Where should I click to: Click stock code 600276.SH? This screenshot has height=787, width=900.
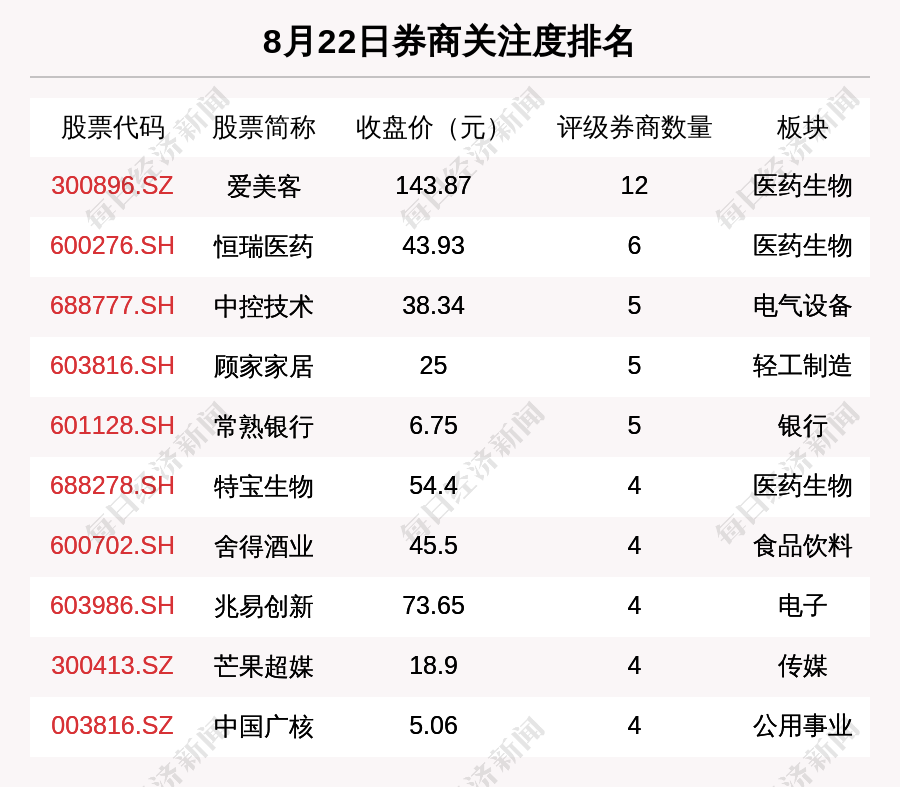pyautogui.click(x=112, y=246)
